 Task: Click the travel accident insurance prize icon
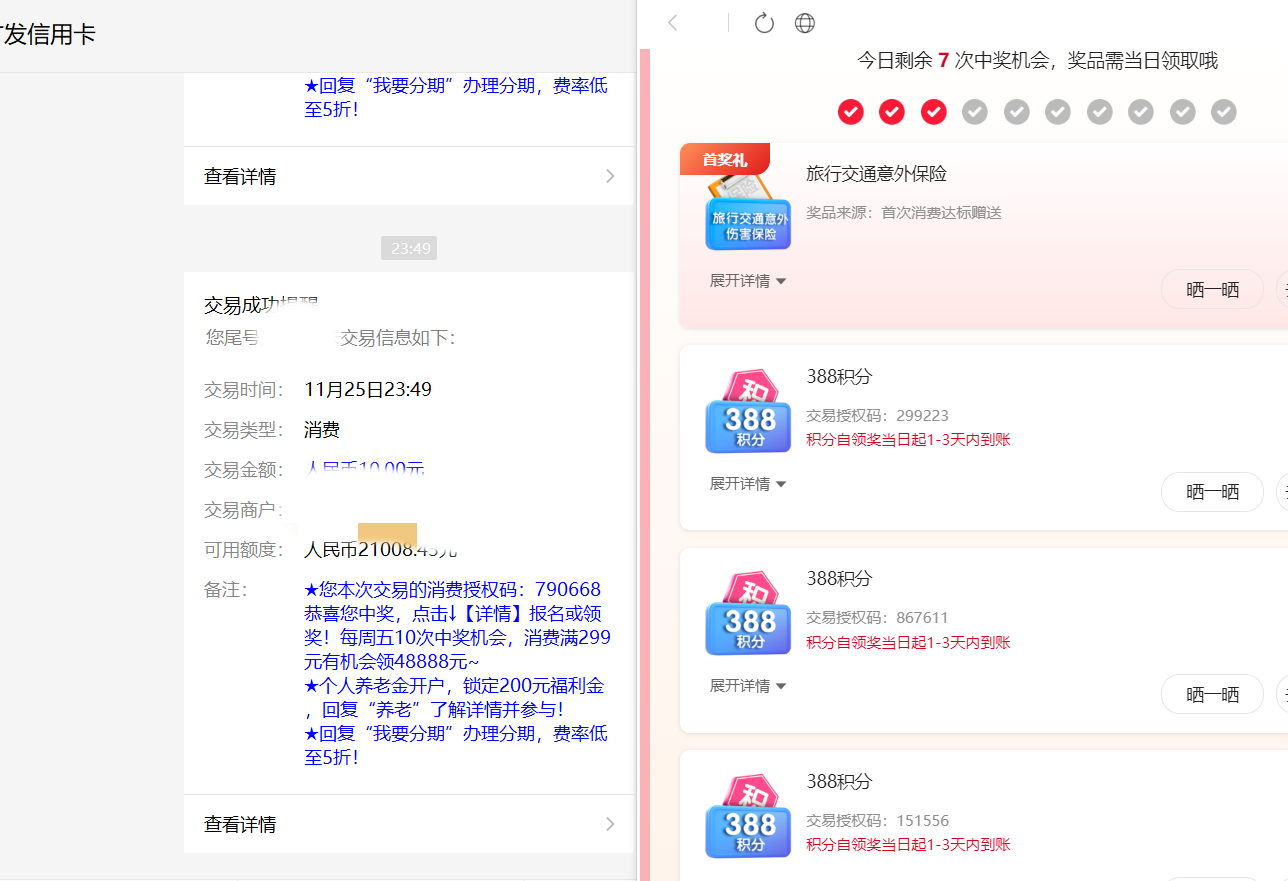(748, 212)
